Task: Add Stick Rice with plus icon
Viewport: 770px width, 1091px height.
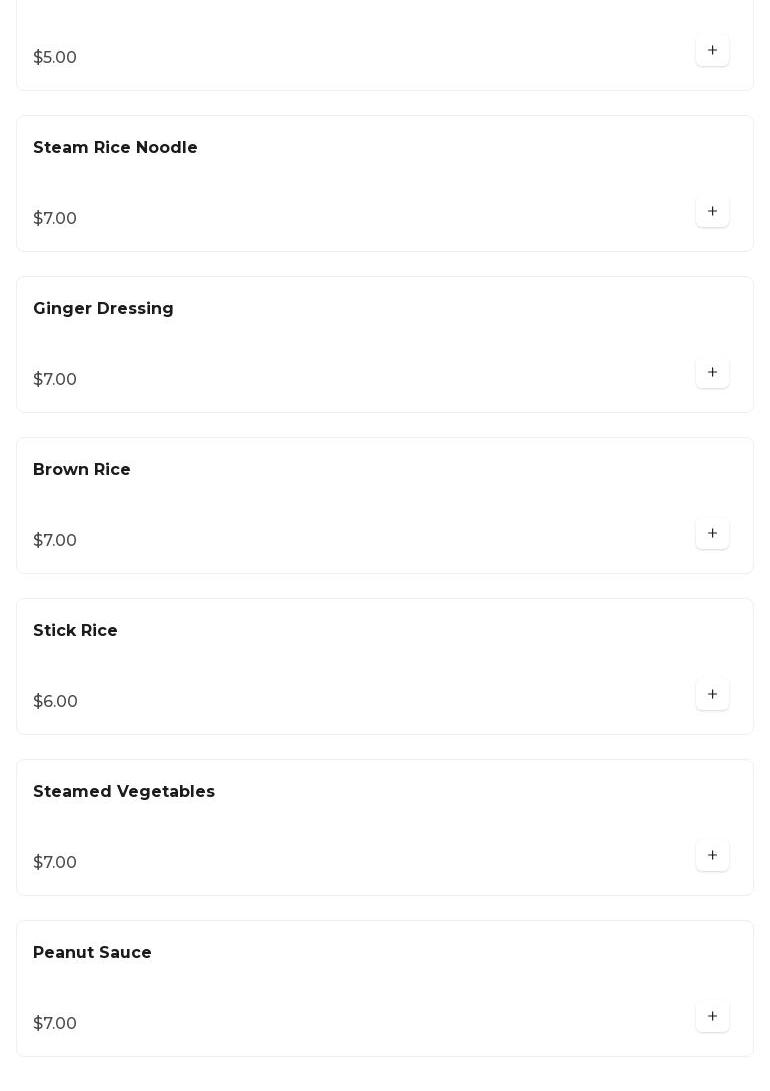Action: click(x=712, y=695)
